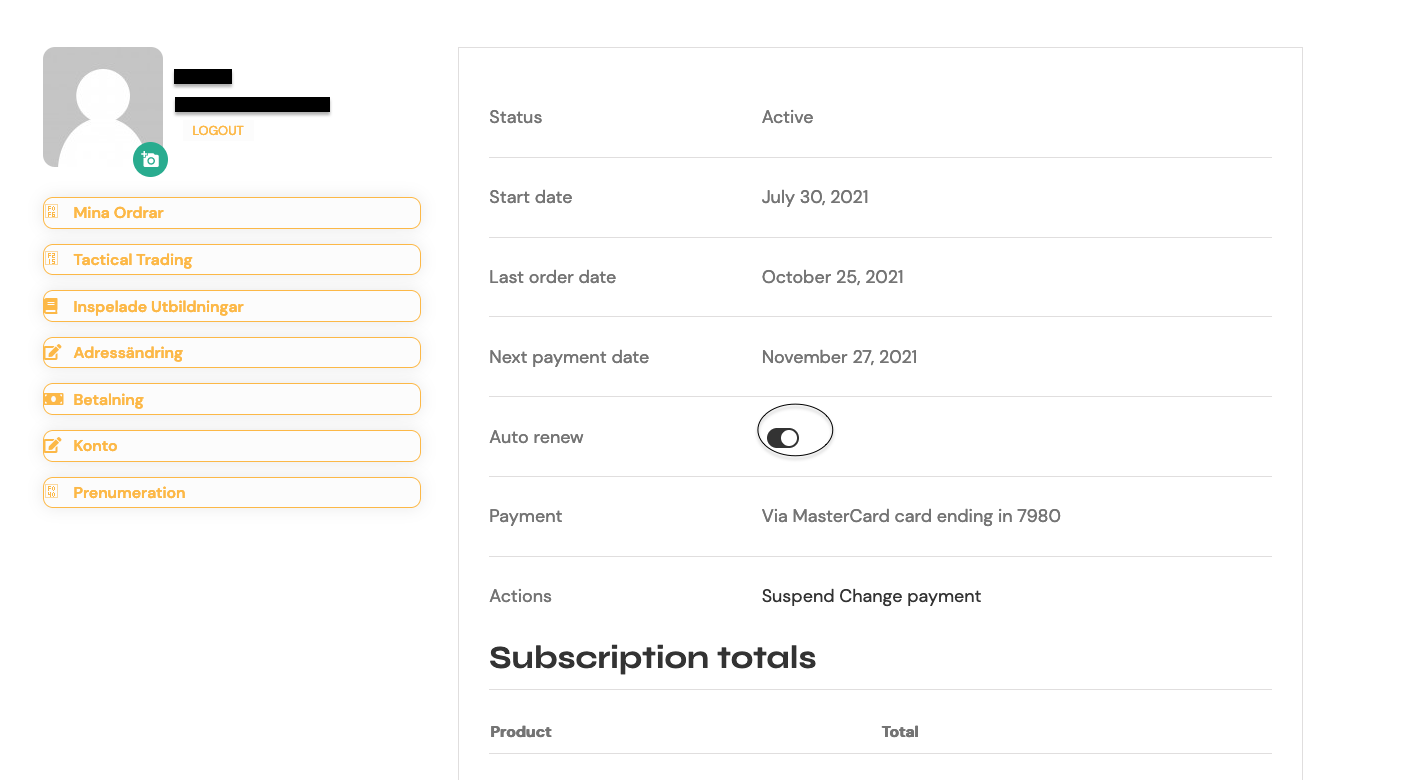Toggle the Auto renew switch

[783, 437]
